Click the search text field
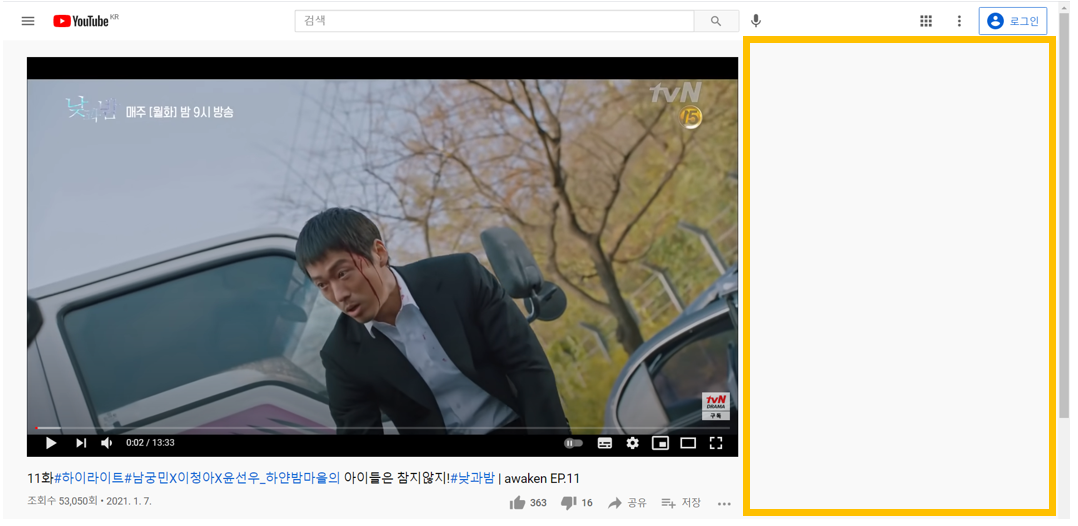The width and height of the screenshot is (1078, 526). click(x=494, y=21)
